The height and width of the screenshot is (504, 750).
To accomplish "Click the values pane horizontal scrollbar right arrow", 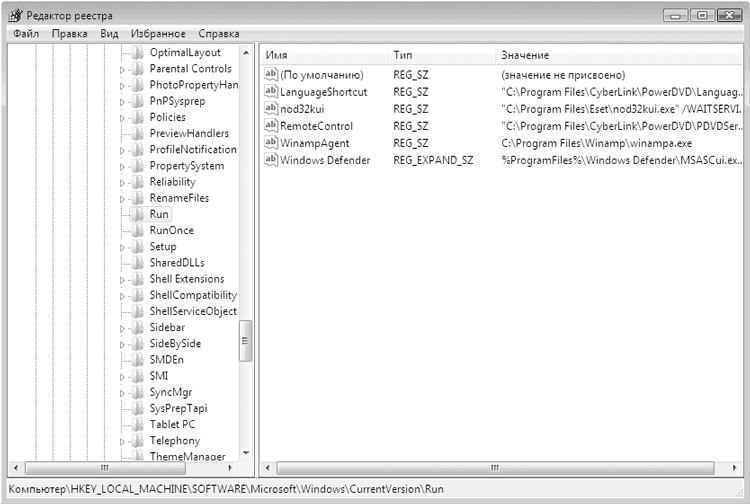I will tap(735, 468).
